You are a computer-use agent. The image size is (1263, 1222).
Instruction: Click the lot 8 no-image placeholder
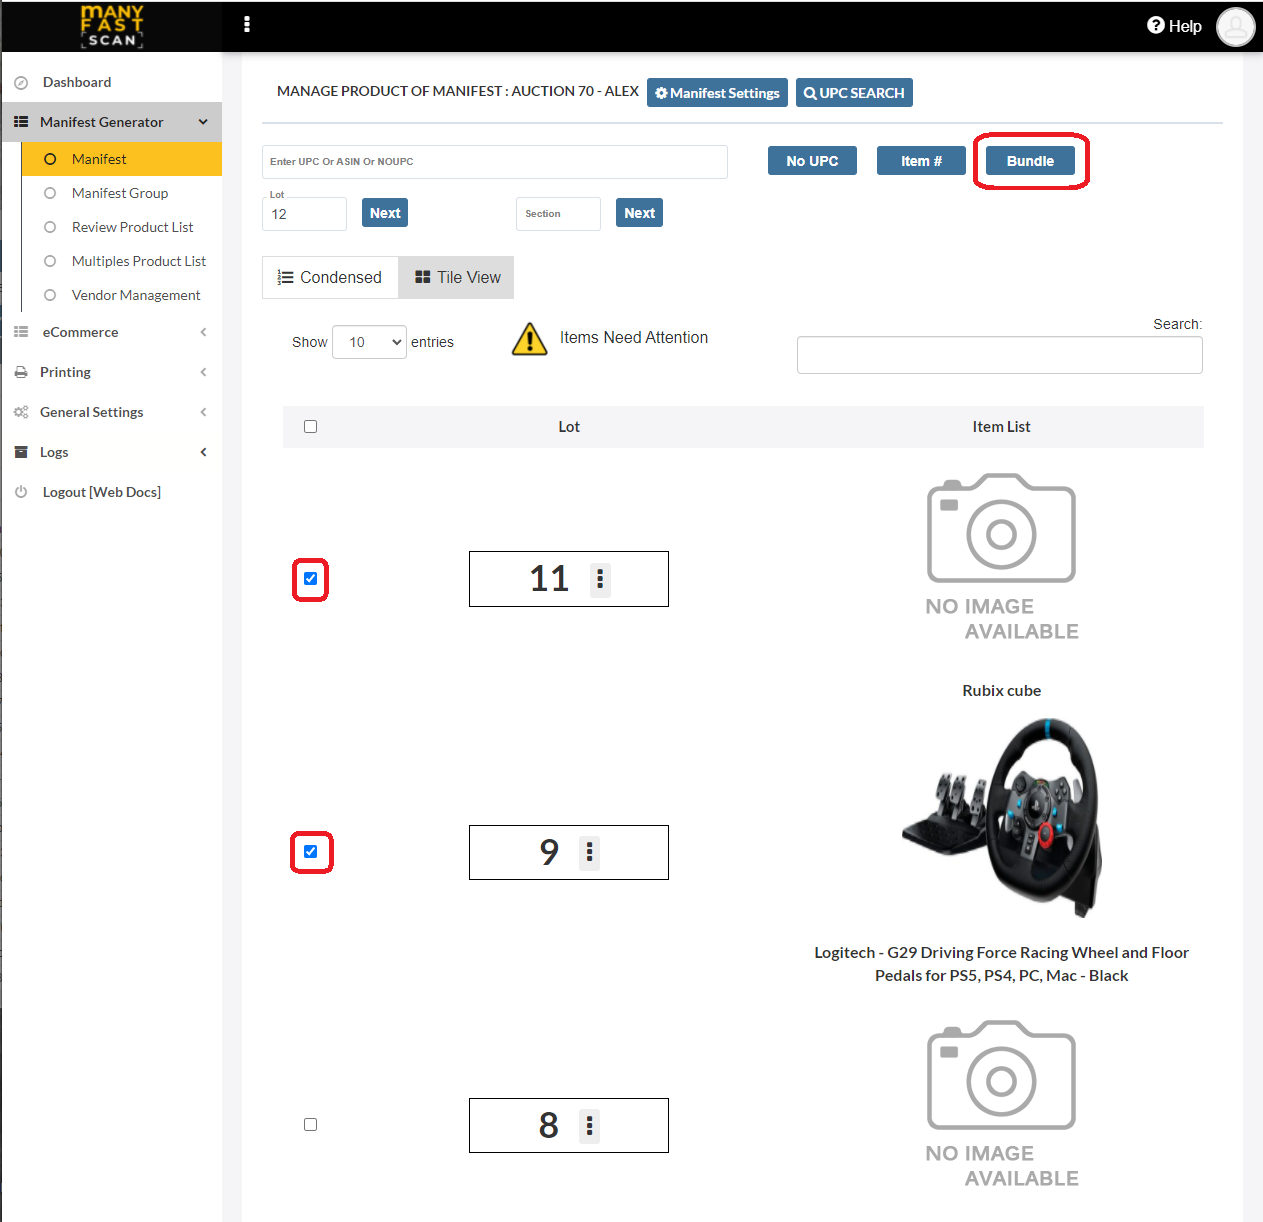pos(1002,1104)
